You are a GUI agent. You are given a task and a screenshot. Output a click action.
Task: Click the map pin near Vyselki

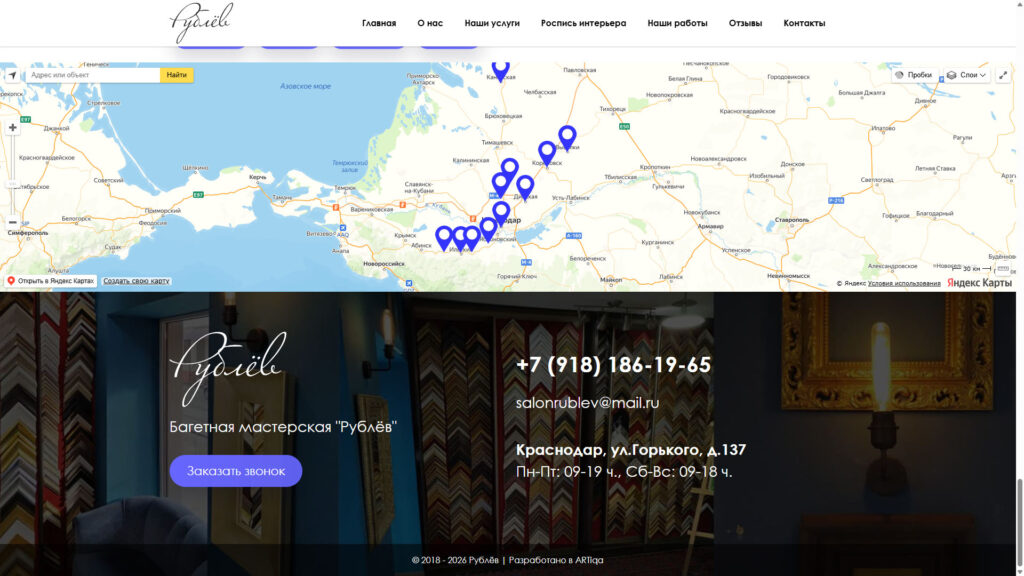[x=567, y=137]
